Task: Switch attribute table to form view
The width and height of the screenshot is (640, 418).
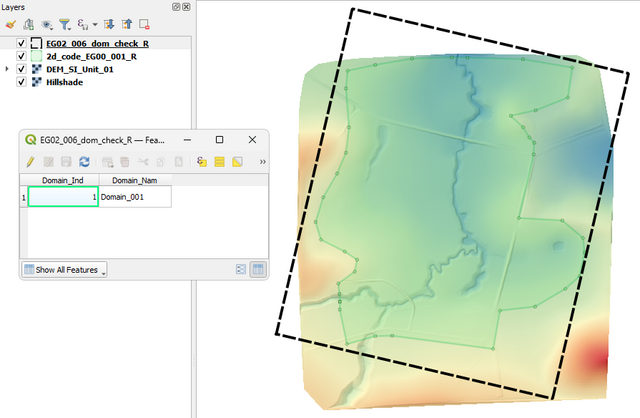Action: tap(240, 269)
